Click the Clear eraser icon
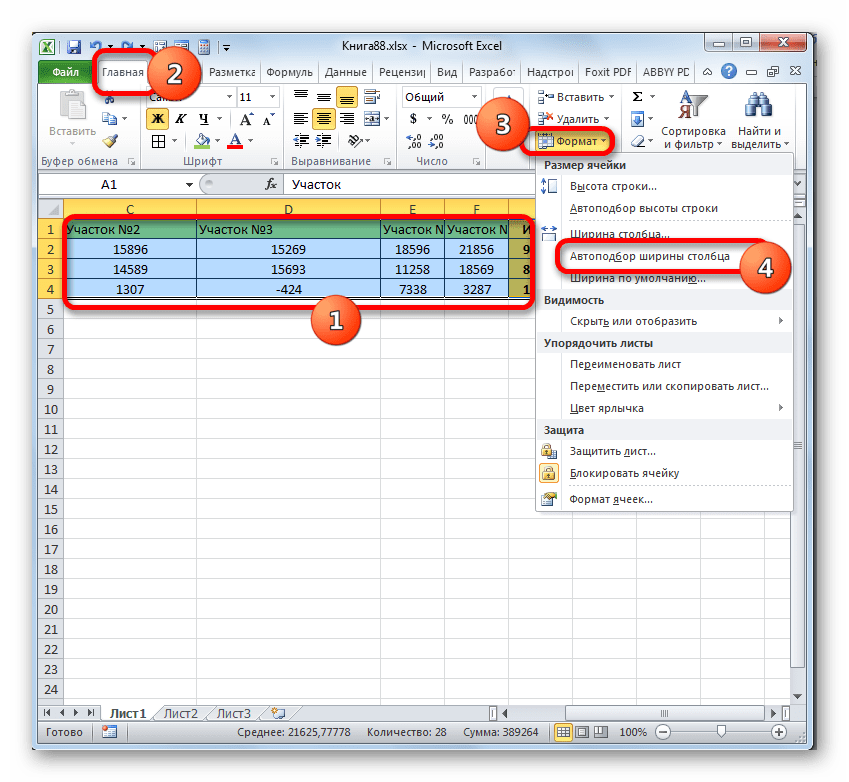 click(638, 141)
